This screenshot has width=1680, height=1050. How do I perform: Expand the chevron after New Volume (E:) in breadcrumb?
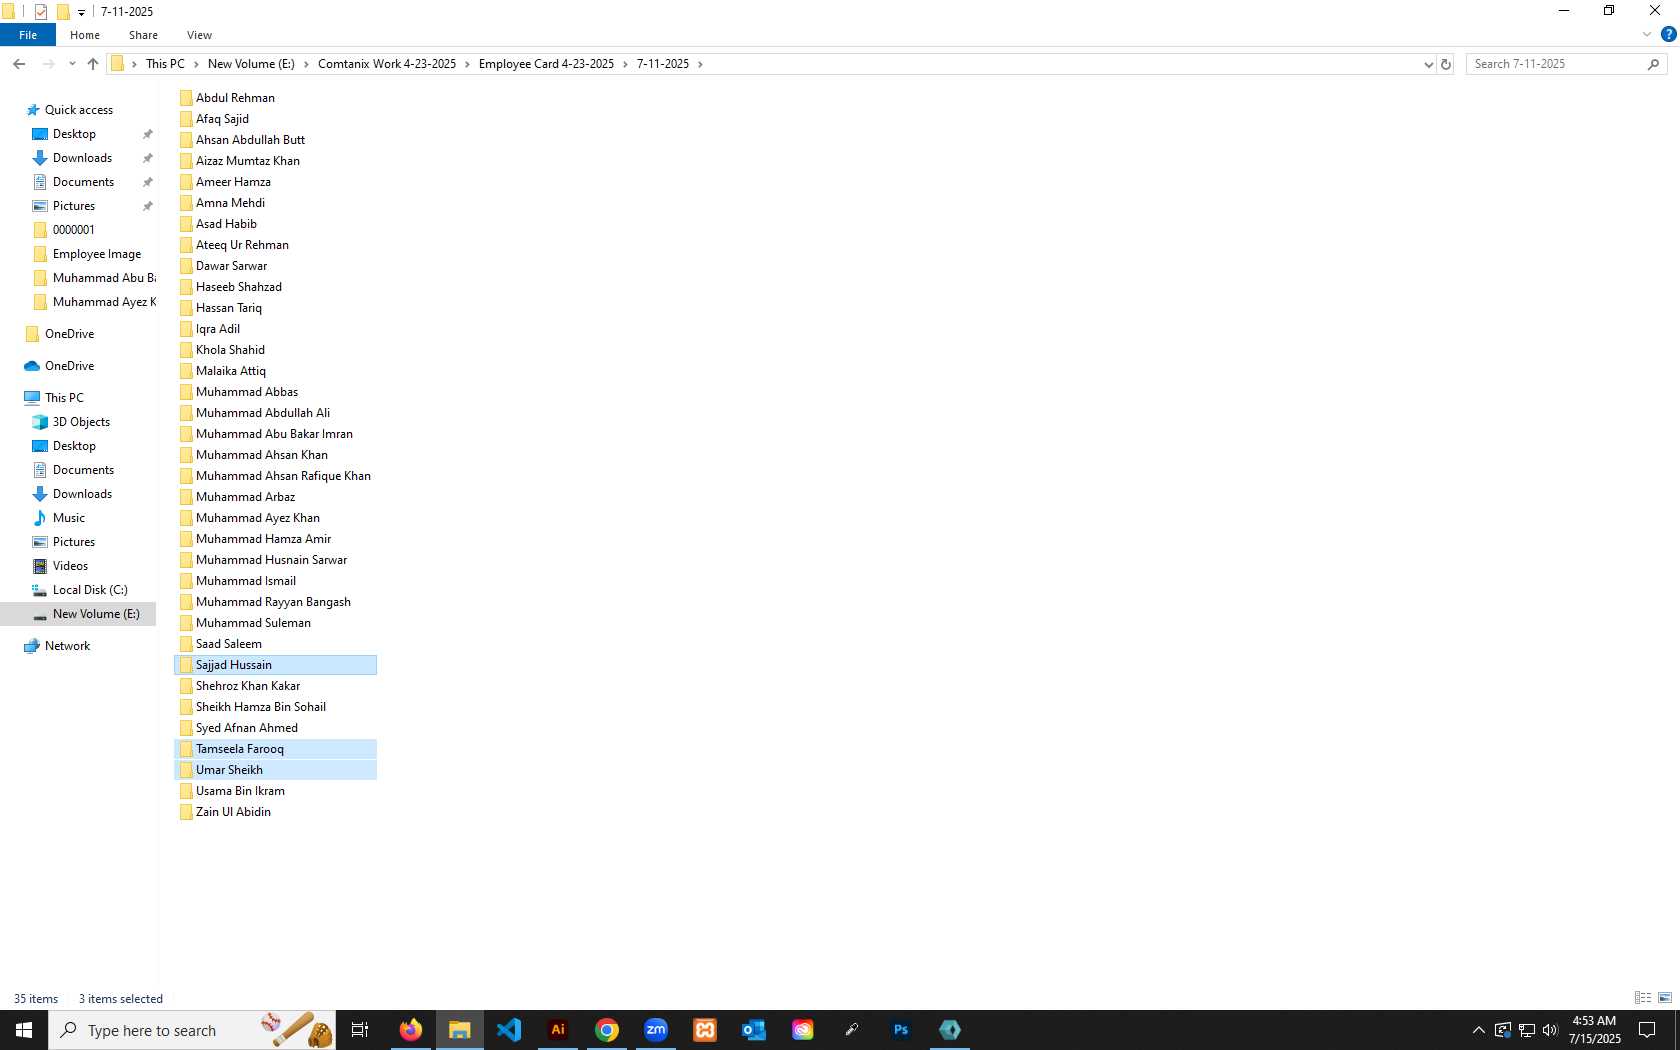[x=306, y=64]
